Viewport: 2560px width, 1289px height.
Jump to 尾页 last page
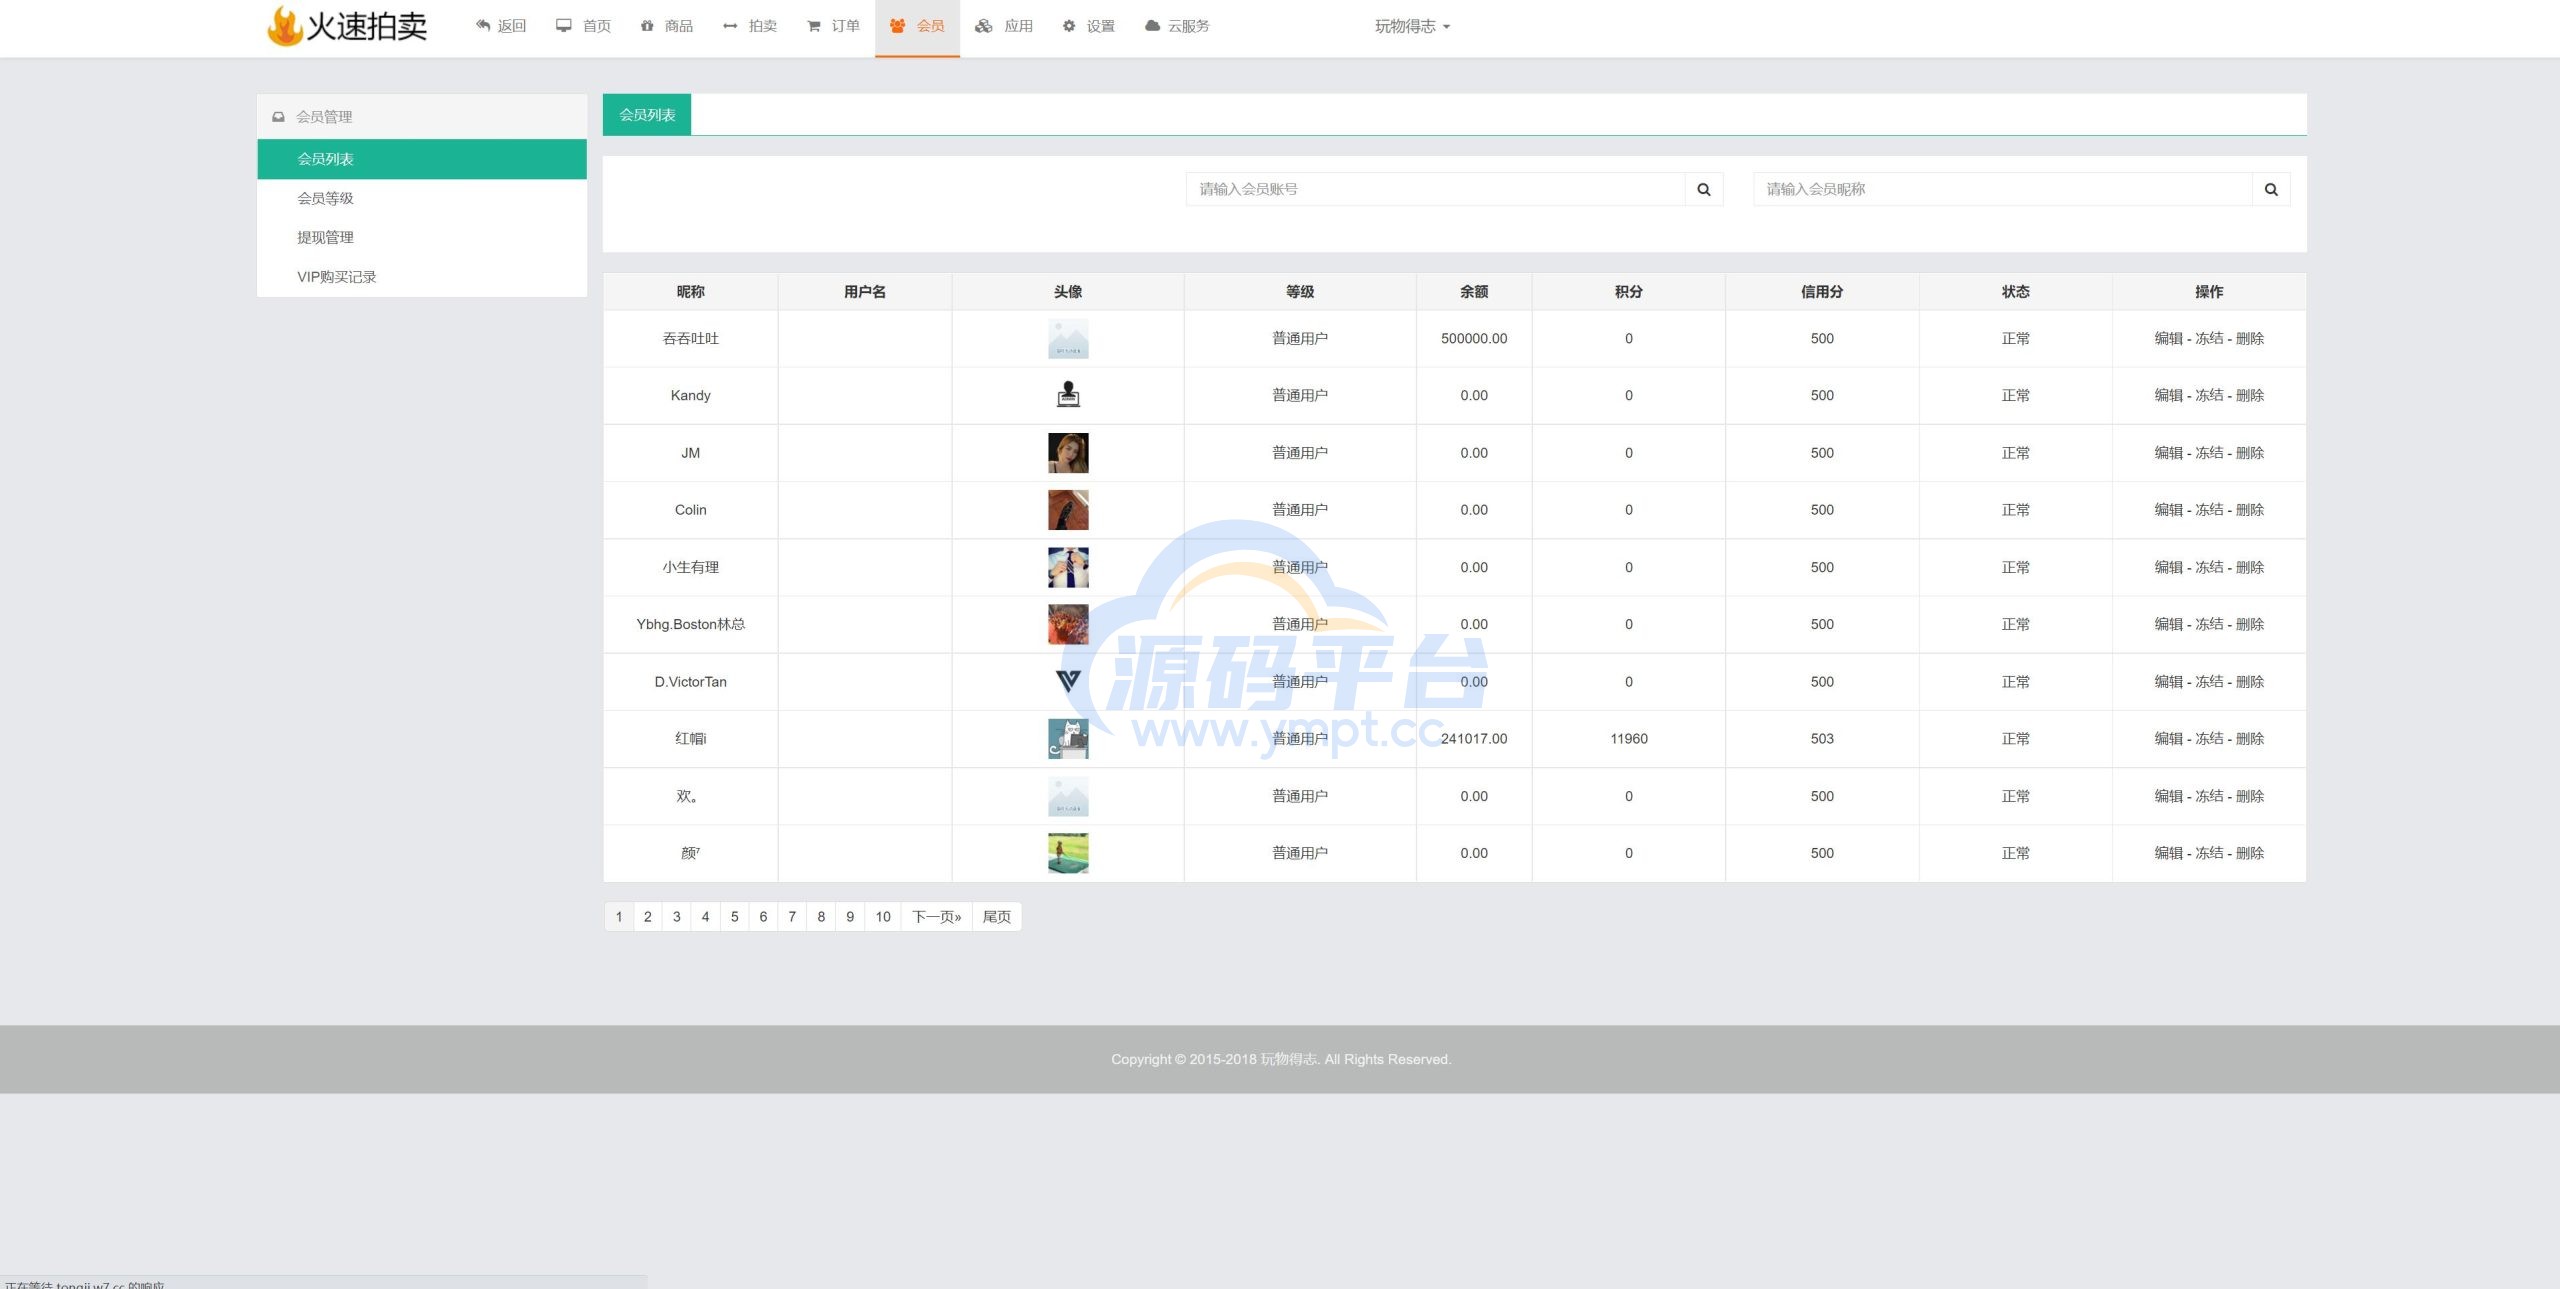[997, 917]
